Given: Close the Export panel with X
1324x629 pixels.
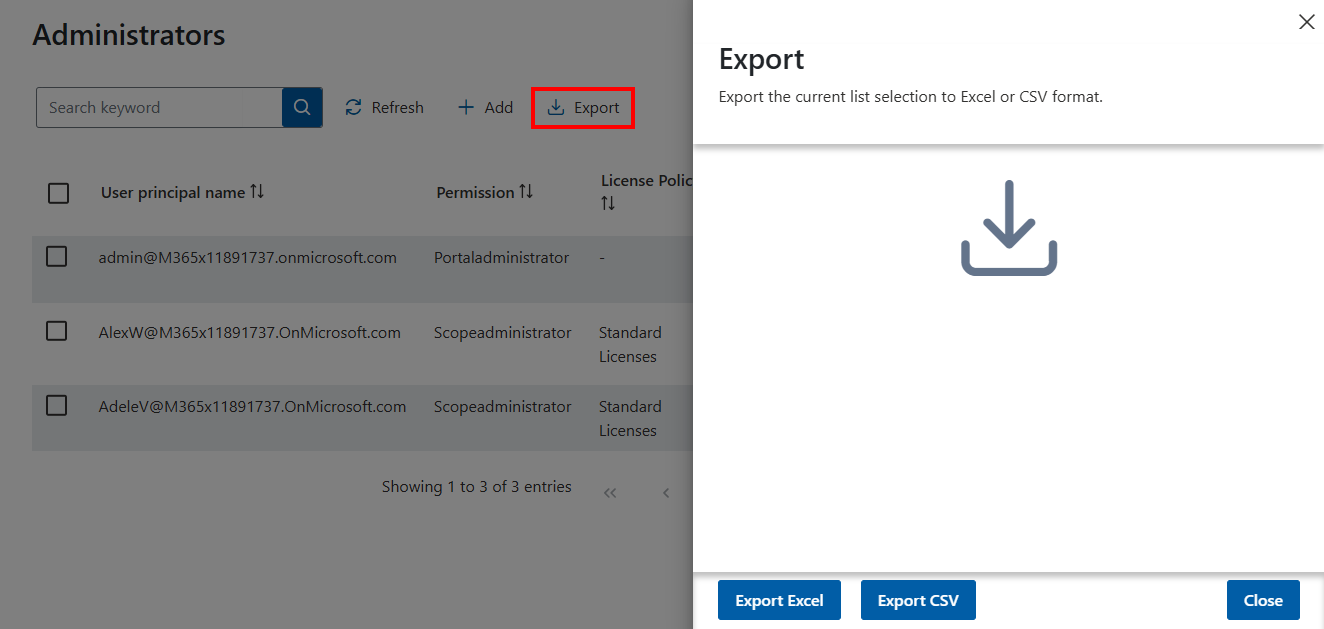Looking at the screenshot, I should [x=1306, y=22].
